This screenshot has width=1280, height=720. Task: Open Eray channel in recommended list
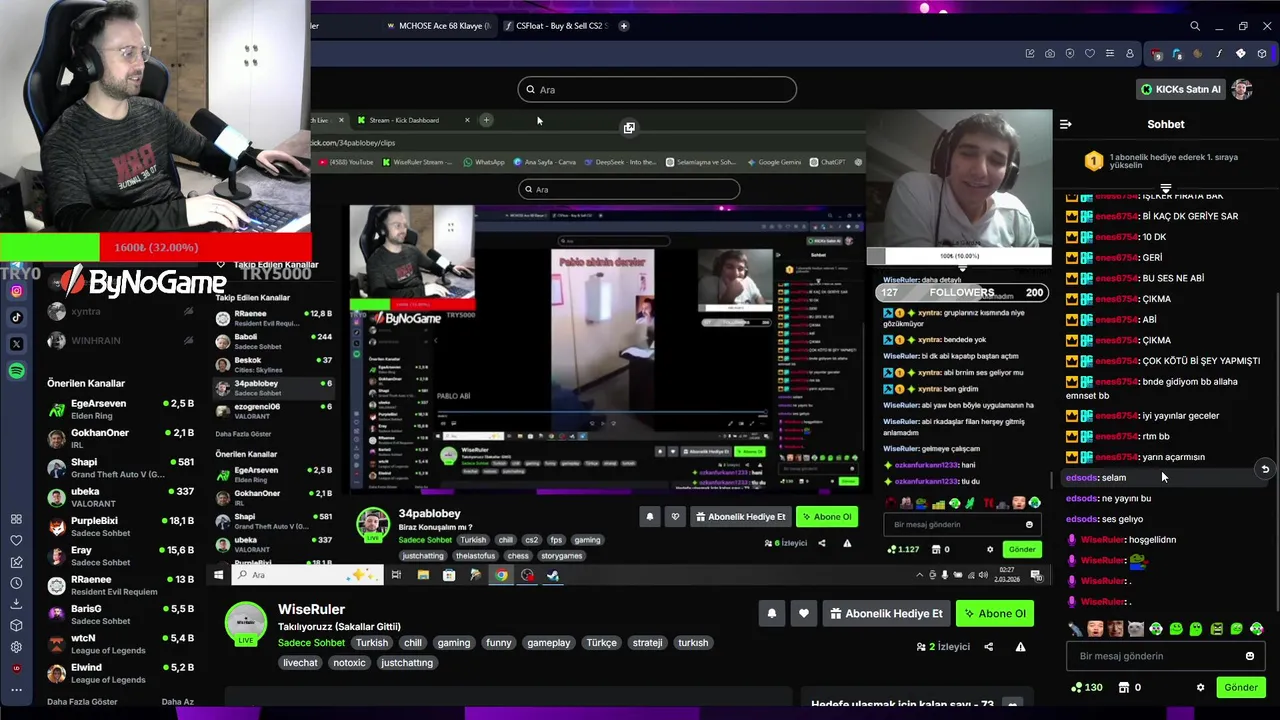coord(120,556)
